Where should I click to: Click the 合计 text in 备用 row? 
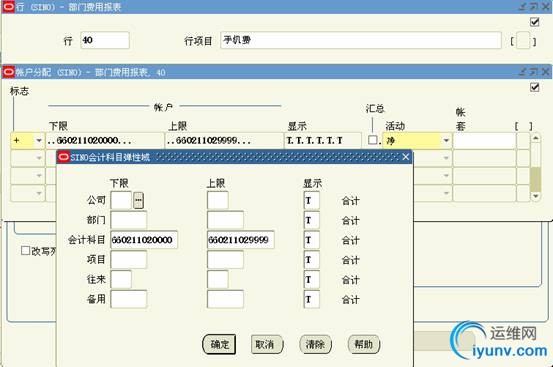(x=350, y=300)
